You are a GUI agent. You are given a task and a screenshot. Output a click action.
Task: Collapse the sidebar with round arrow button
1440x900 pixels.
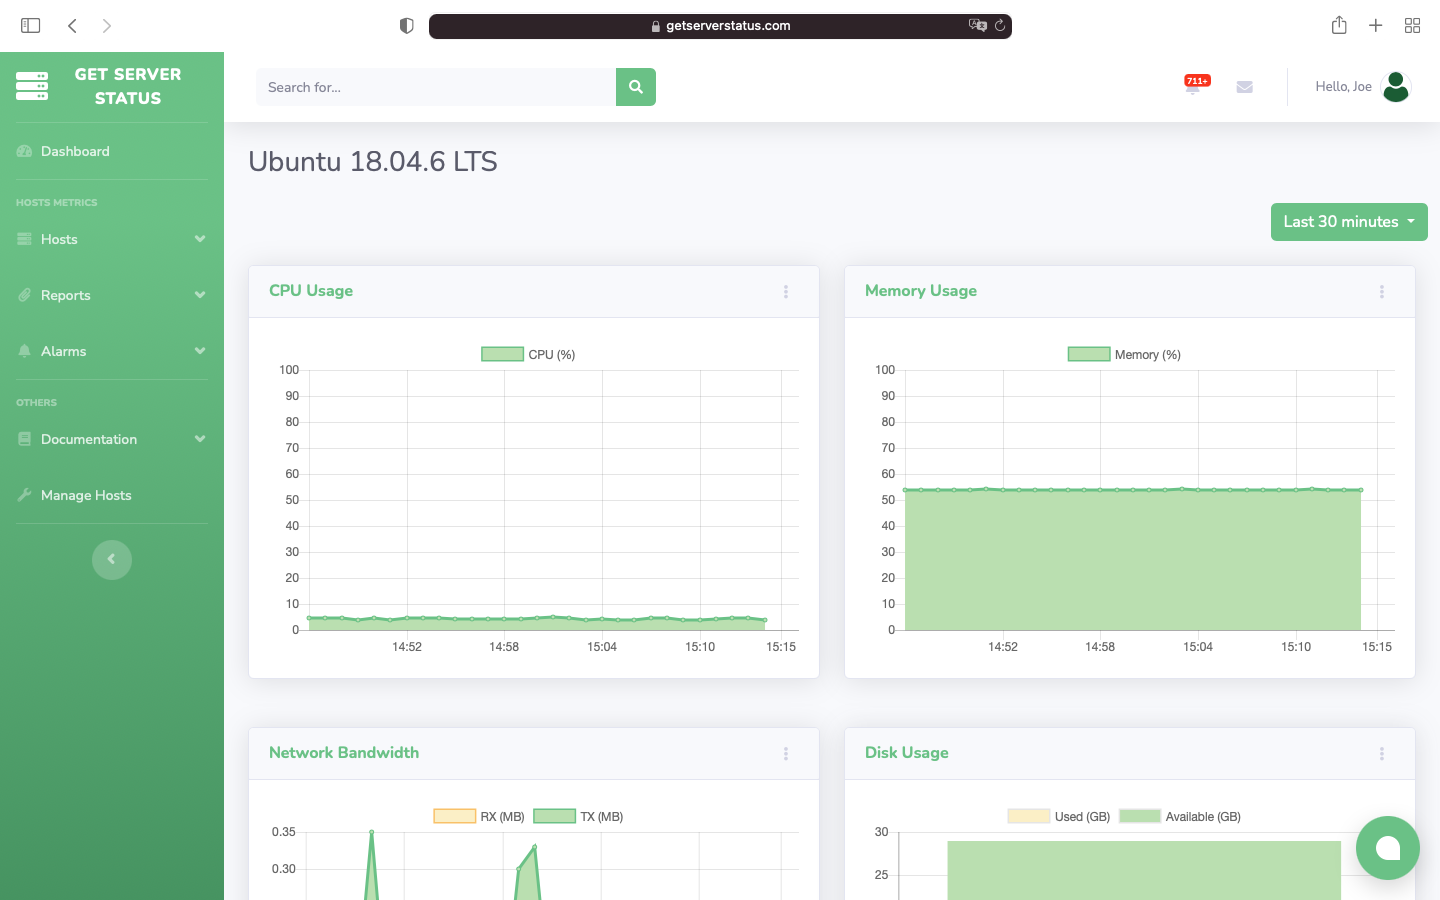click(x=112, y=559)
